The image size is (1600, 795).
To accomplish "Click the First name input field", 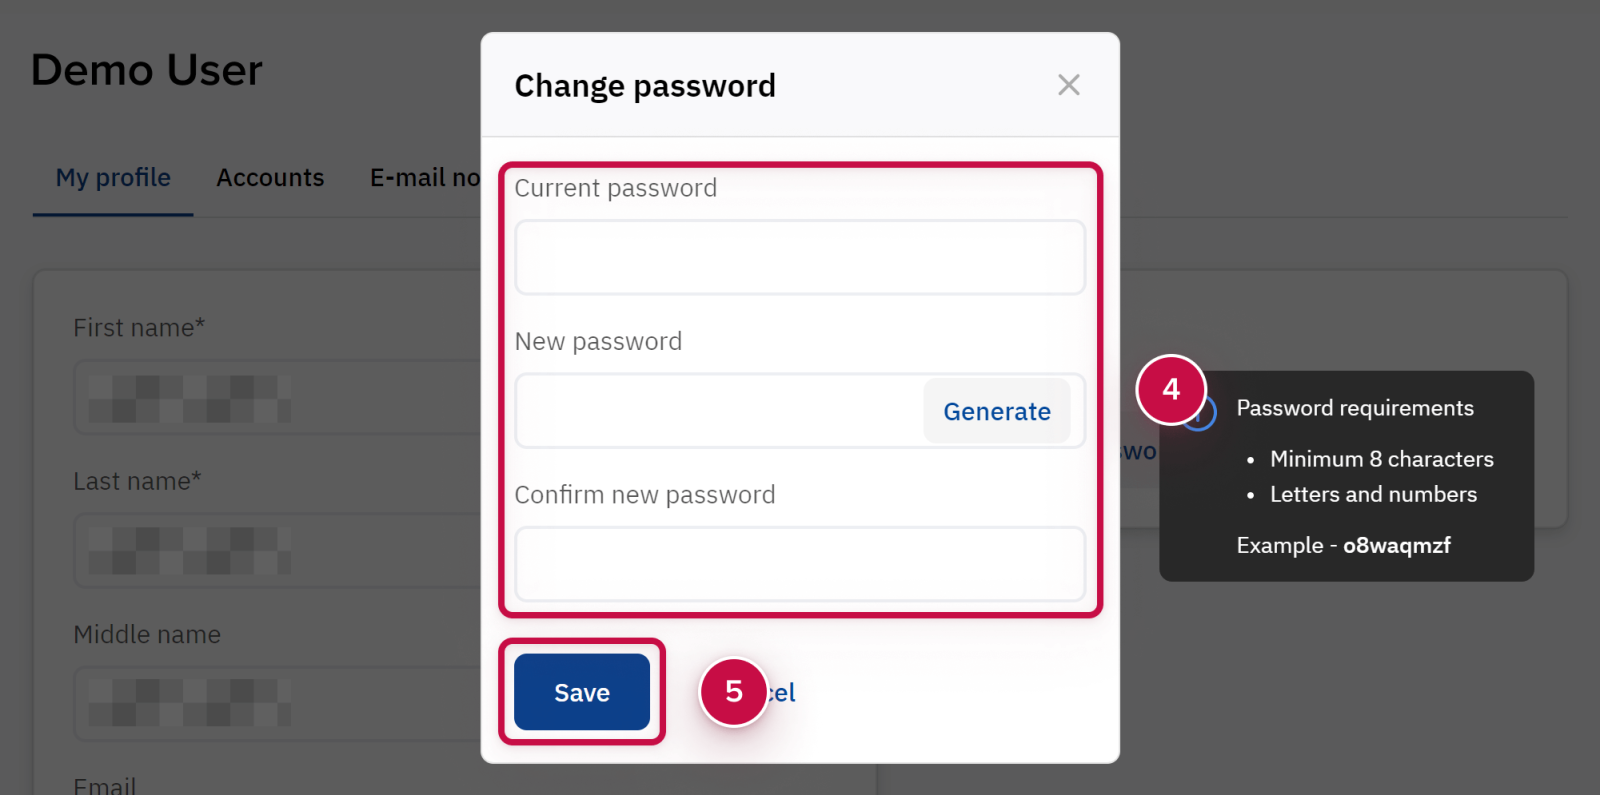I will tap(280, 398).
